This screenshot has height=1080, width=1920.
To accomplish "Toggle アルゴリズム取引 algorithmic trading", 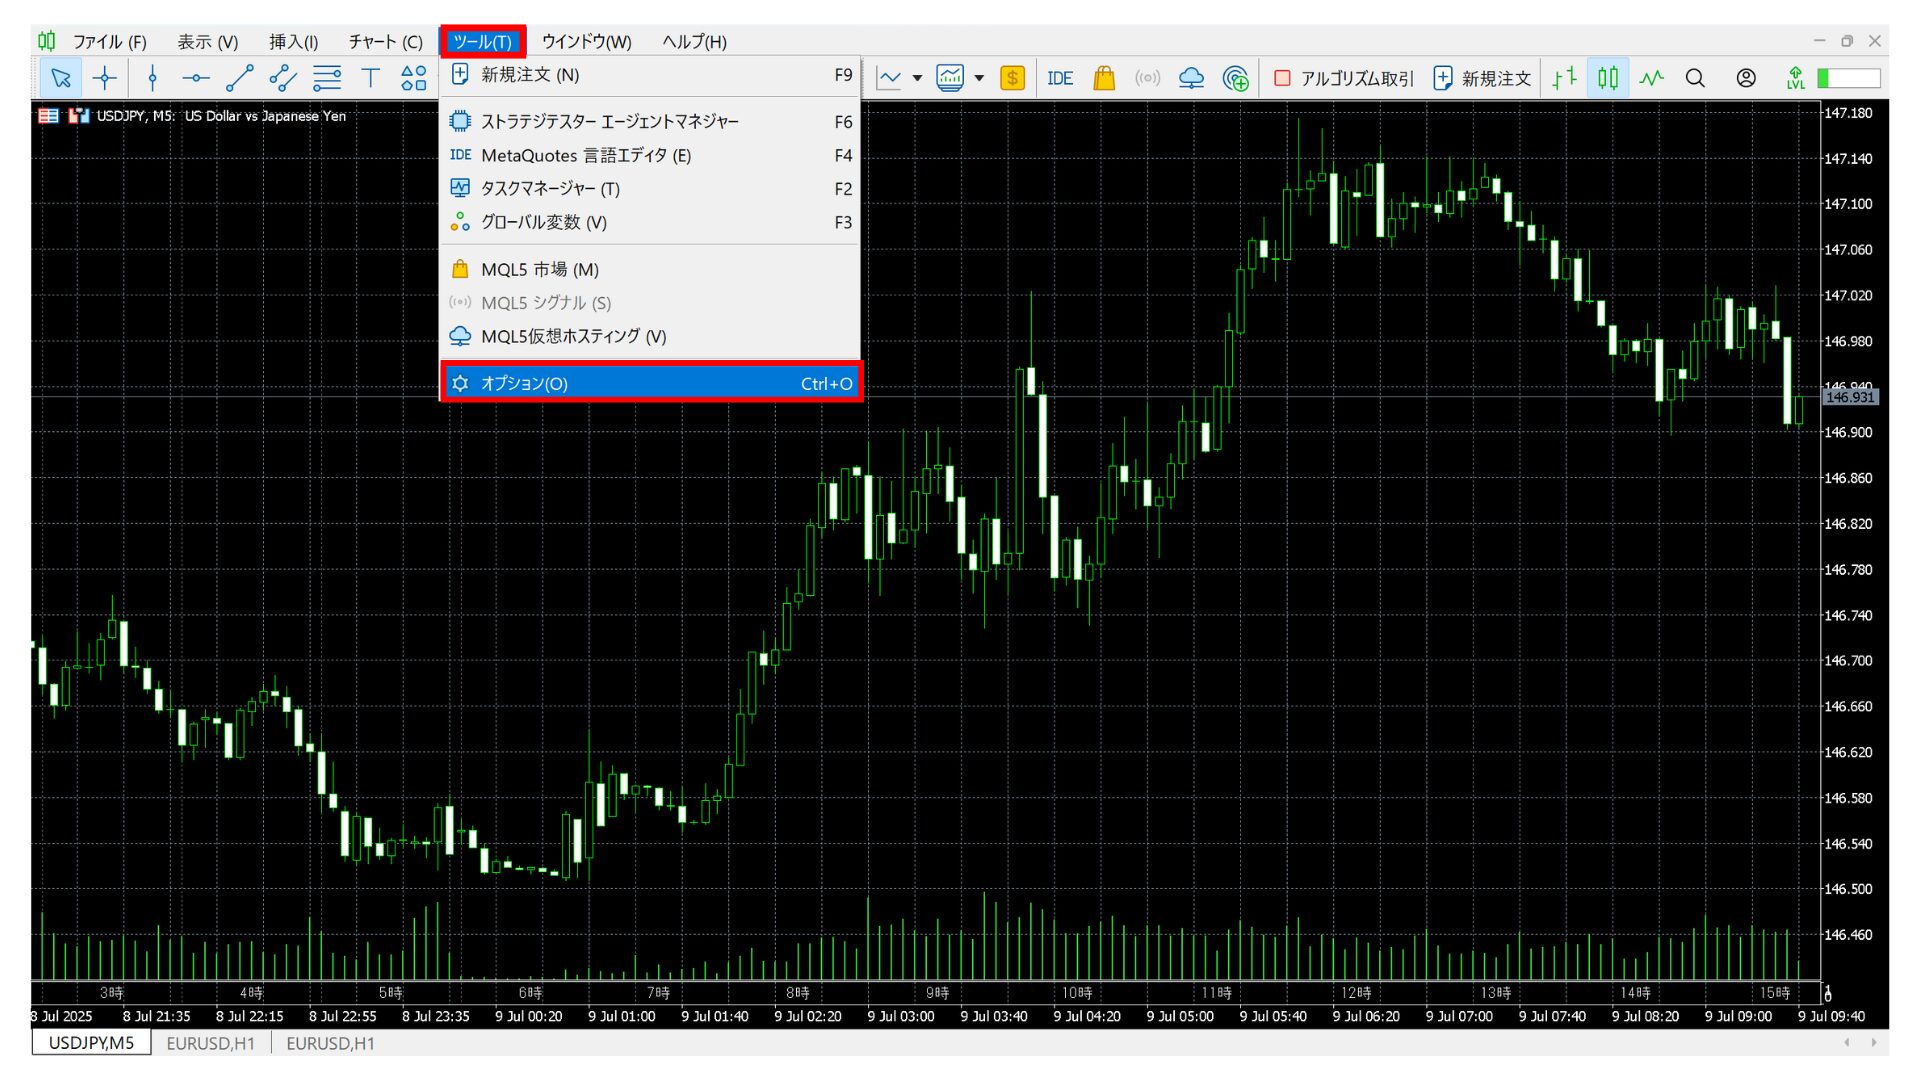I will pos(1344,78).
